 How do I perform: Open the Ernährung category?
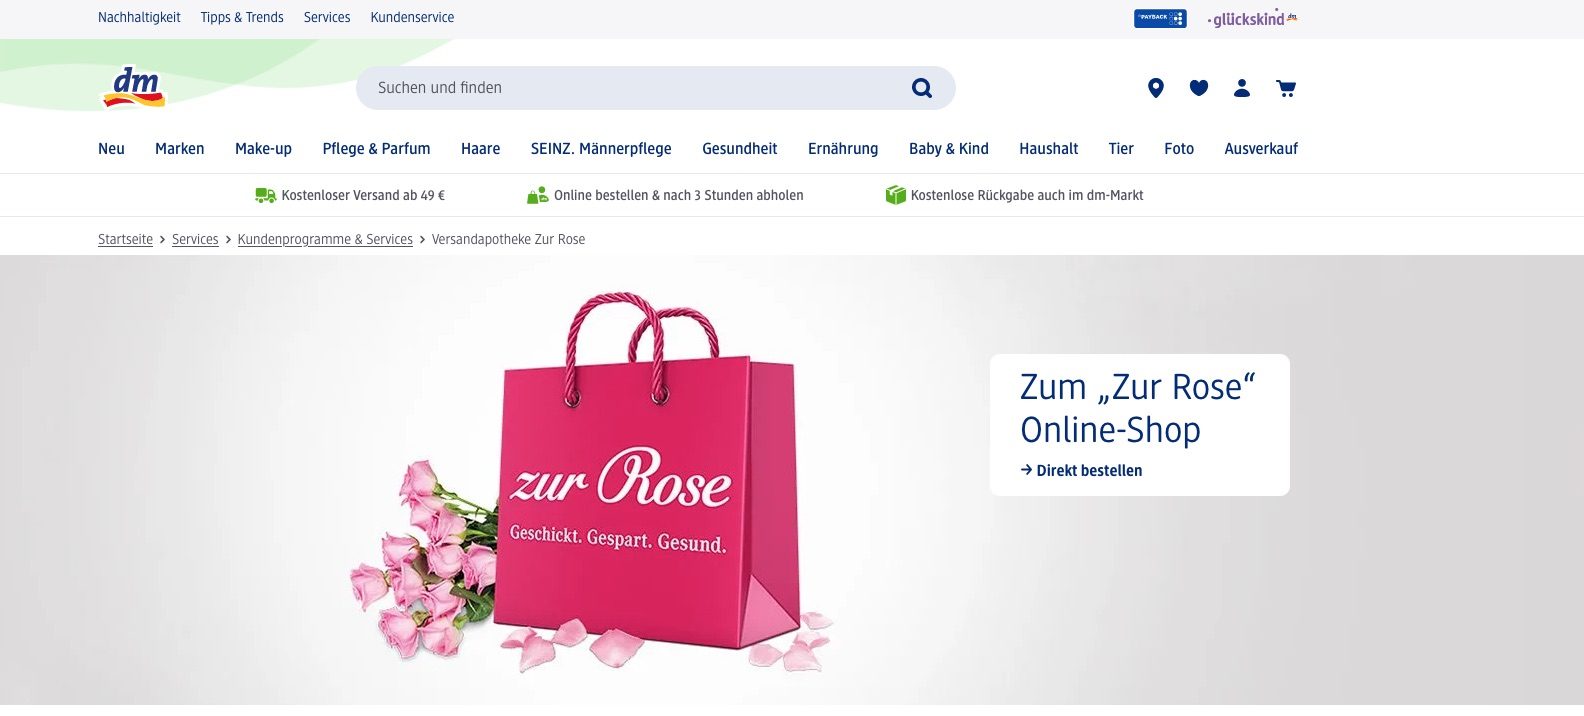point(843,148)
